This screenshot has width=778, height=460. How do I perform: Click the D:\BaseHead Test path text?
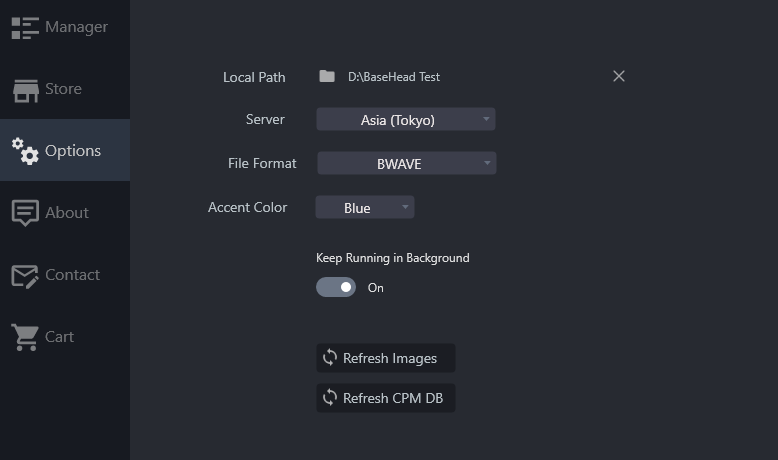[394, 77]
